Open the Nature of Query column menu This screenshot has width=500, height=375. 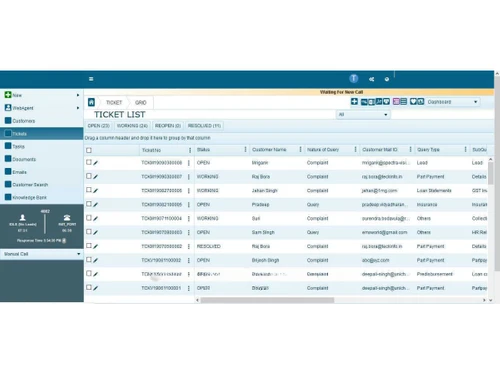tap(355, 150)
